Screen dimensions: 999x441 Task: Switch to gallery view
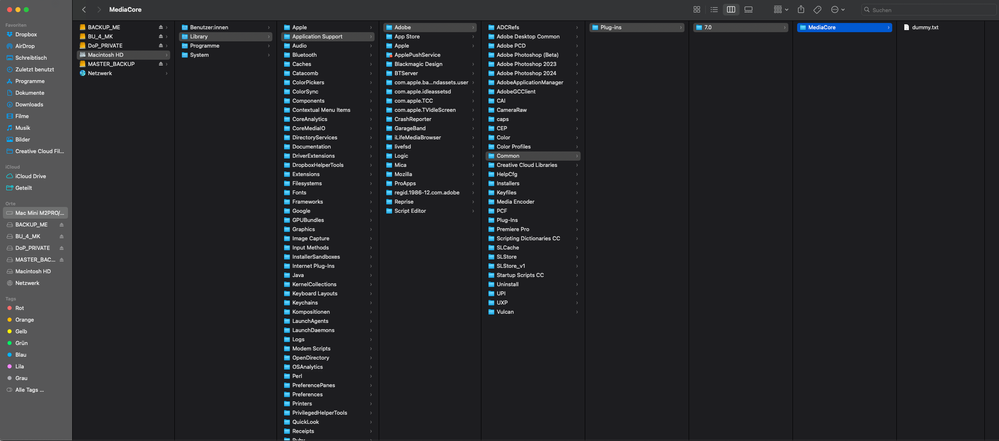749,10
